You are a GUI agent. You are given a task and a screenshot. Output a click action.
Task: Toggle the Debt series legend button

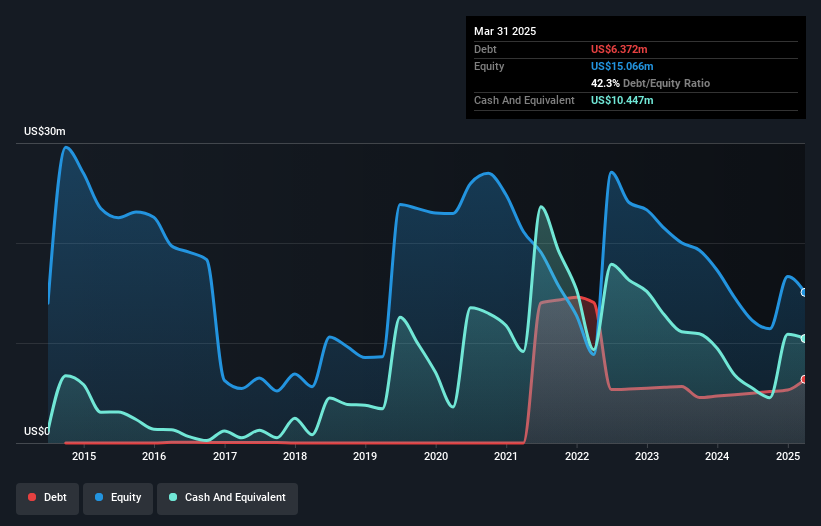(x=48, y=498)
